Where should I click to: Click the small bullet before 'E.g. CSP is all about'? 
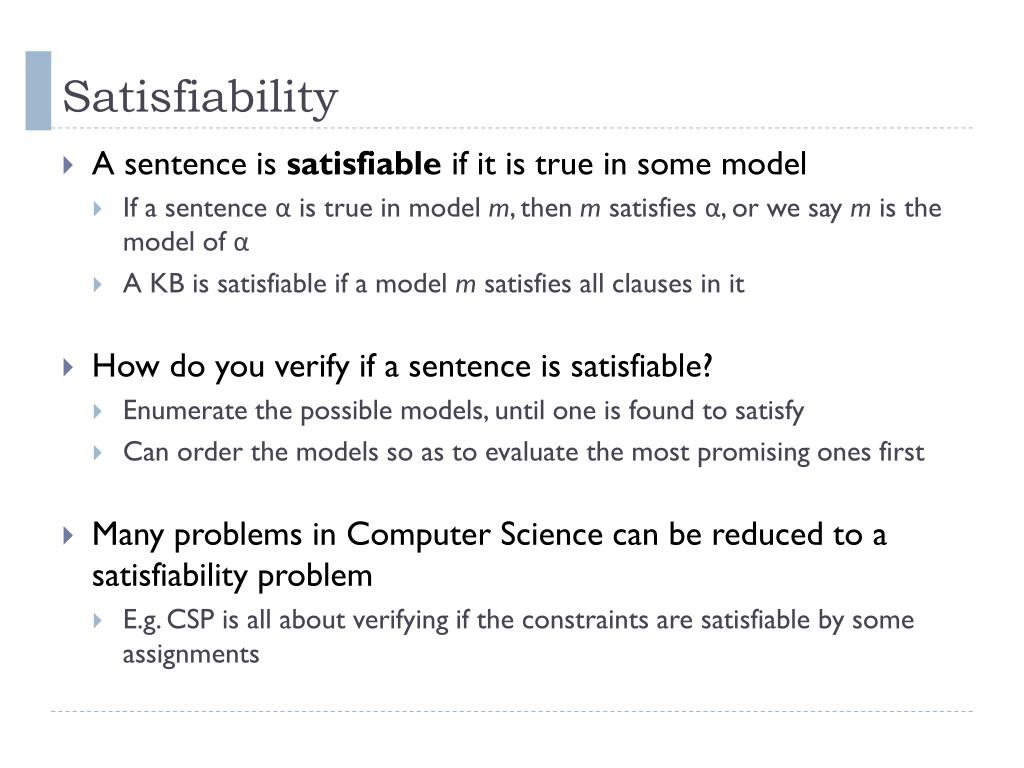[x=98, y=620]
